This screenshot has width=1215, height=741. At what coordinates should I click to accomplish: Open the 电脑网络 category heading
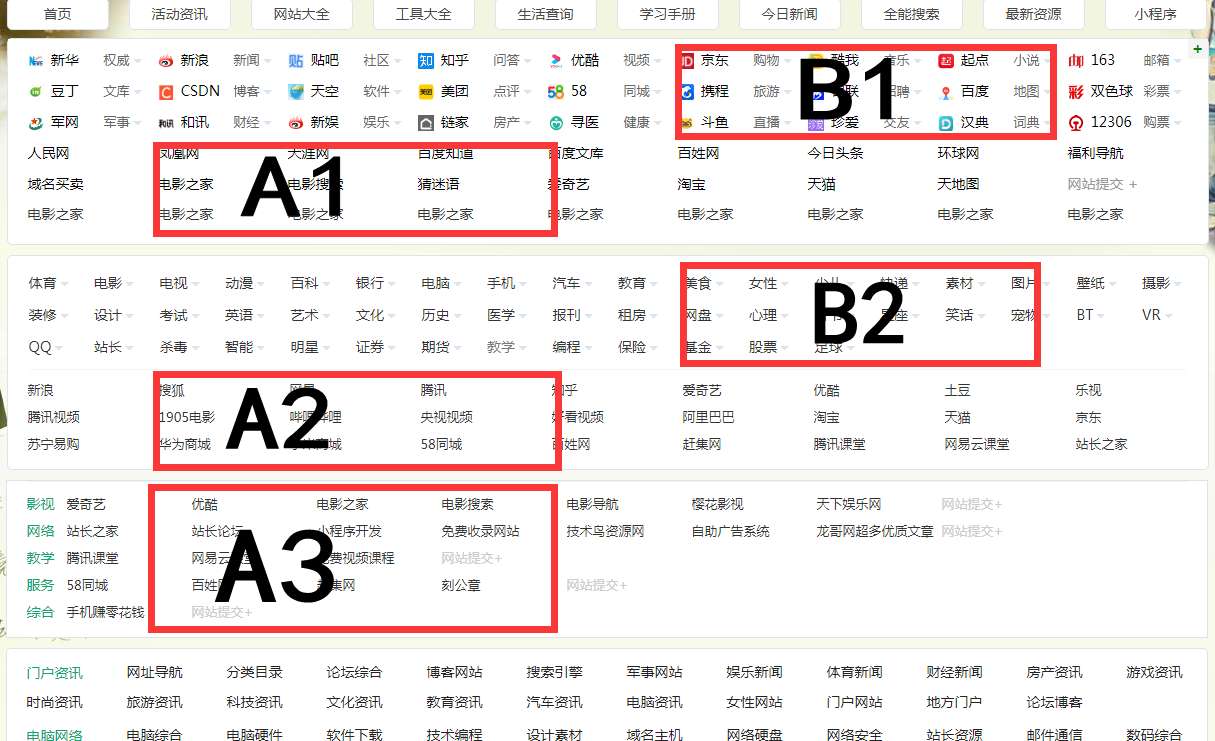pos(54,735)
